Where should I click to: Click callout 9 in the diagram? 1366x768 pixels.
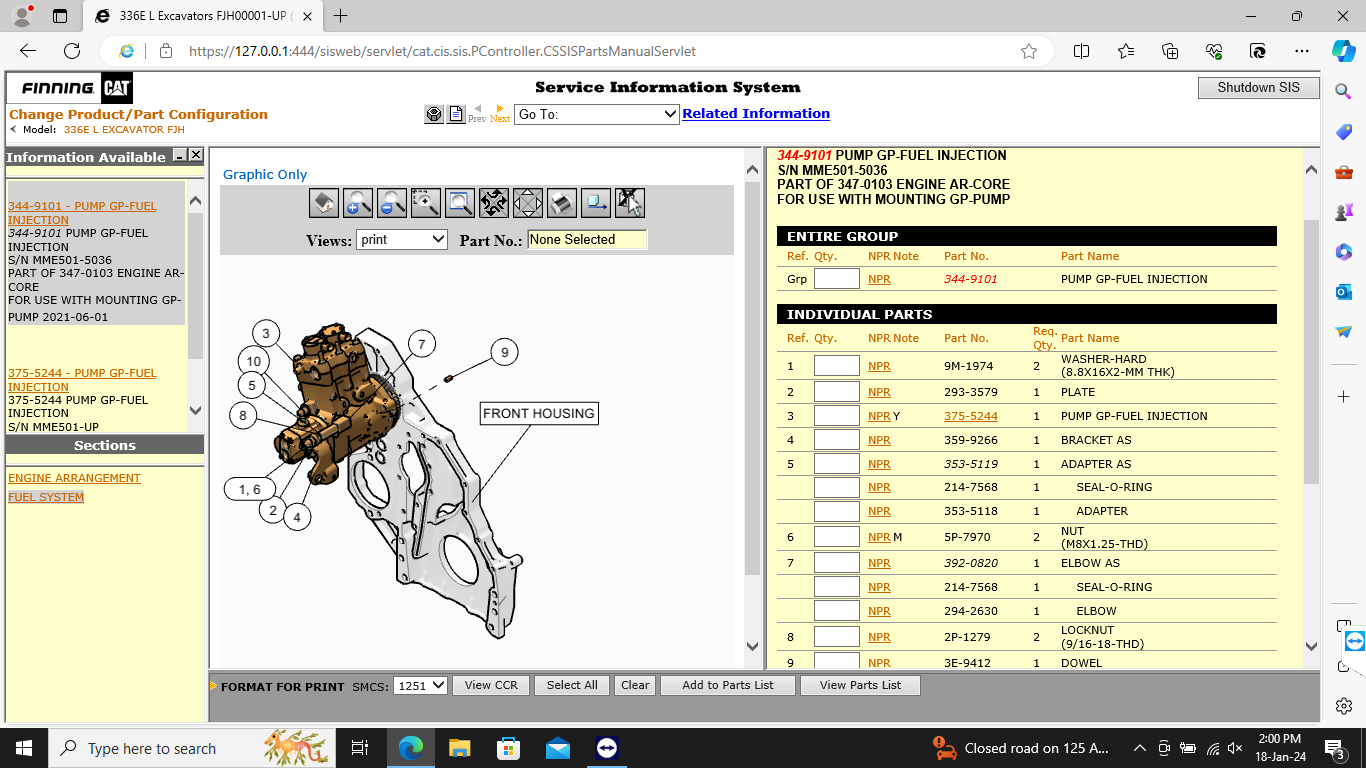[504, 352]
